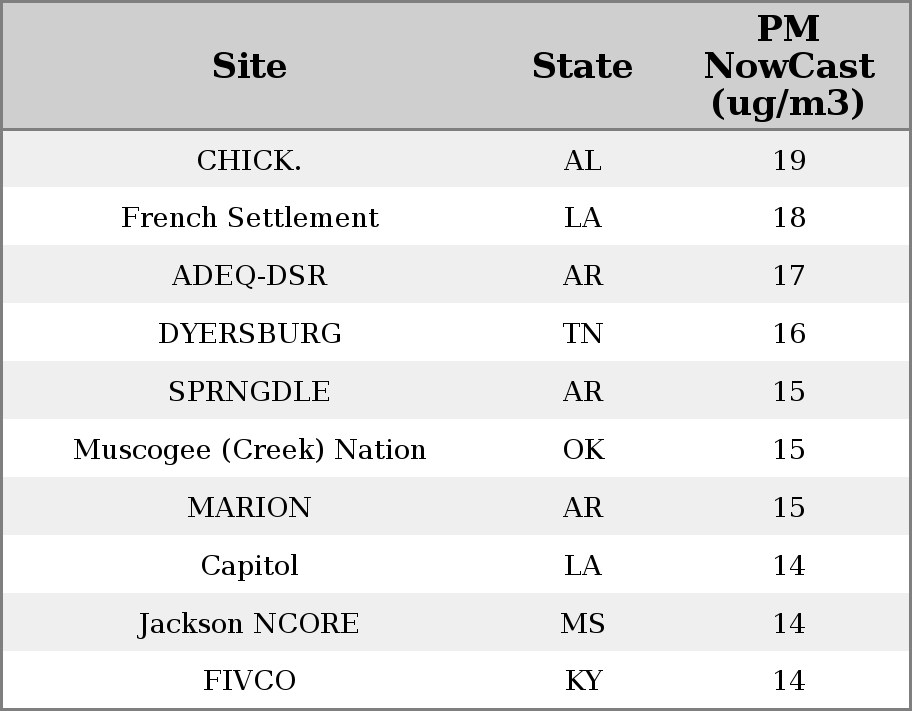The width and height of the screenshot is (912, 711).
Task: Click the SPRNGDLE site name
Action: click(x=249, y=391)
